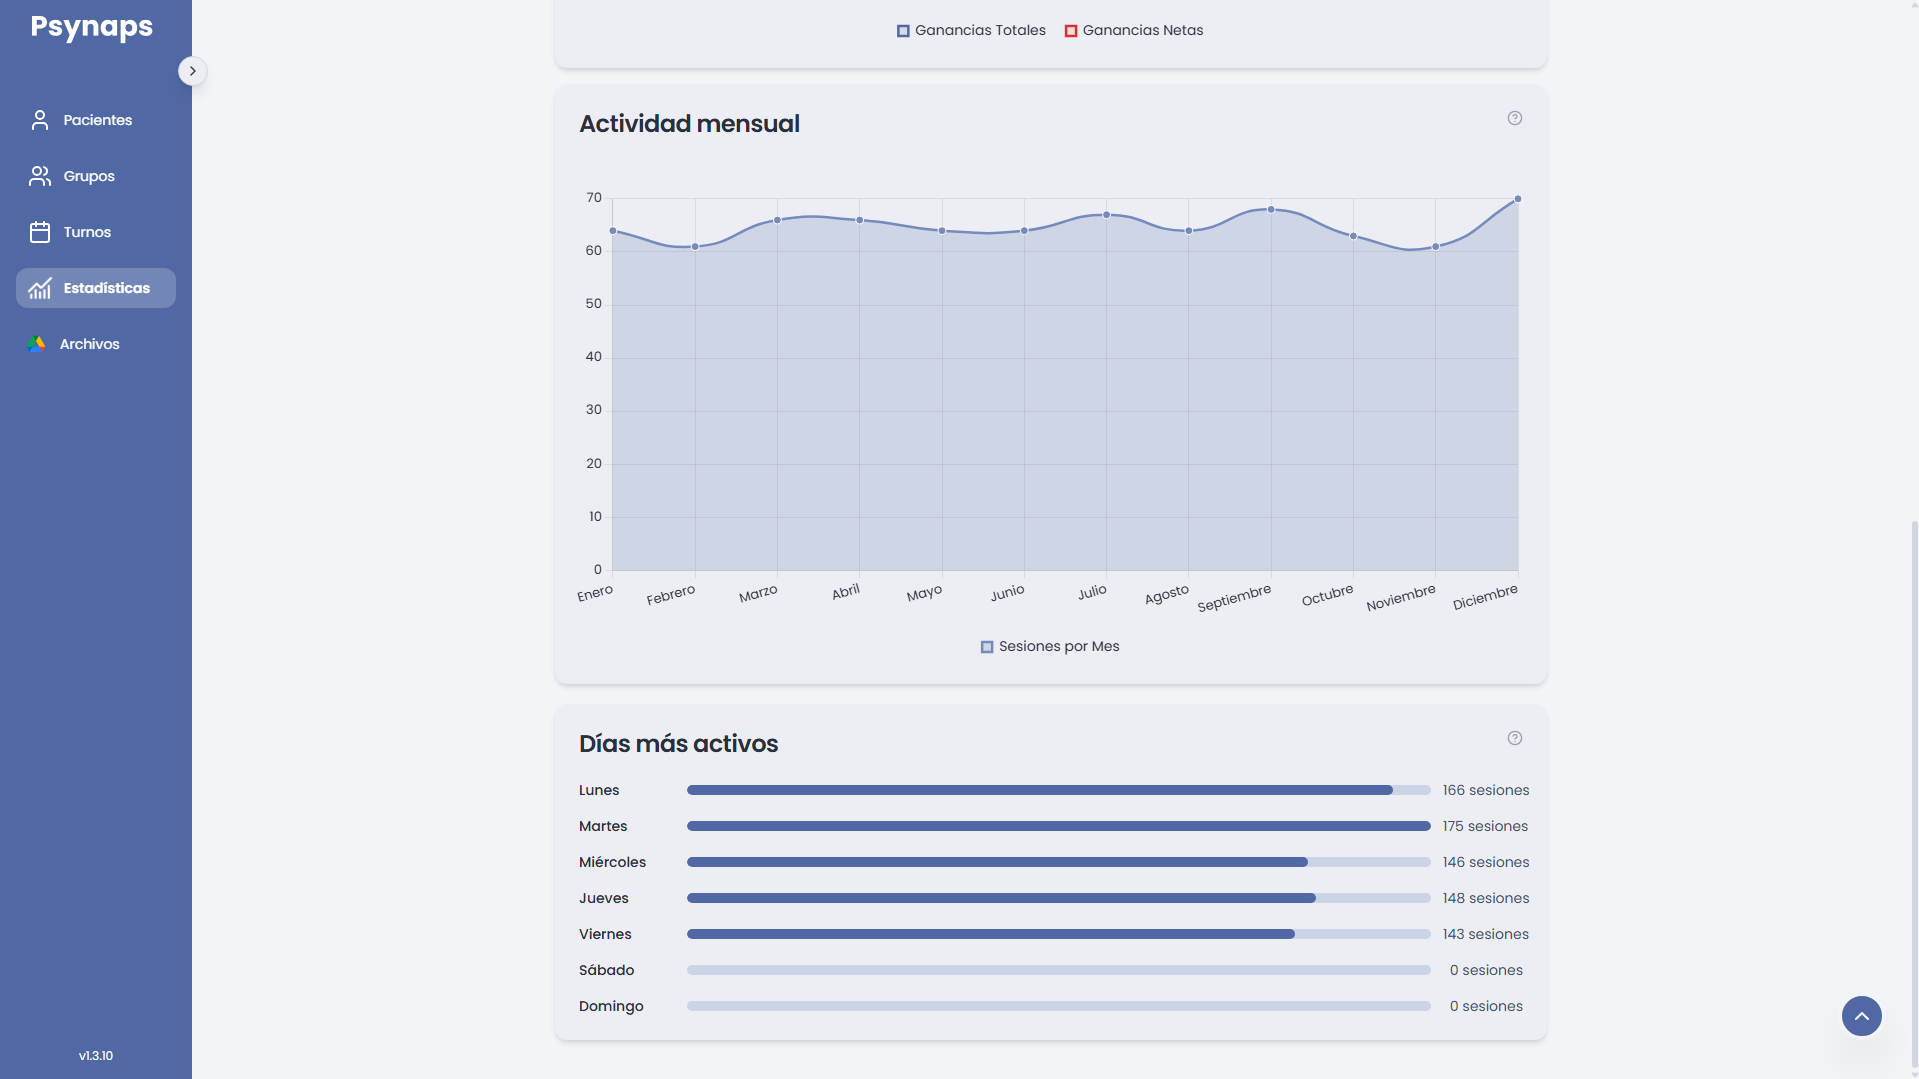This screenshot has width=1919, height=1079.
Task: Click the version label v1.3.10
Action: (96, 1056)
